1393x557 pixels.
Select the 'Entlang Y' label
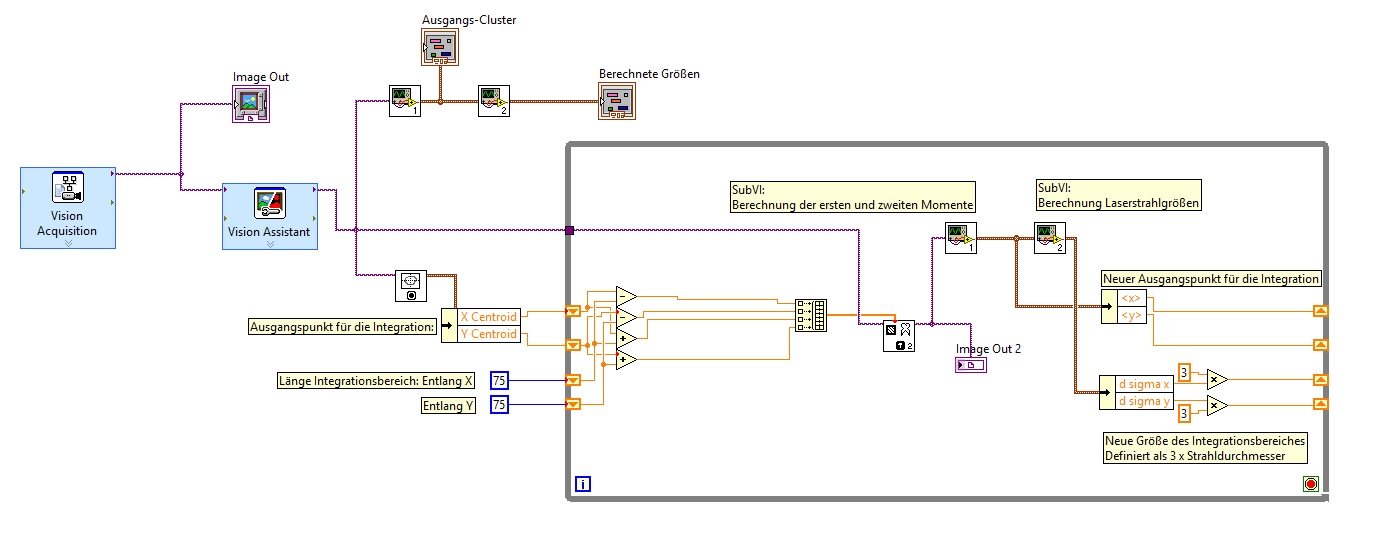point(448,404)
